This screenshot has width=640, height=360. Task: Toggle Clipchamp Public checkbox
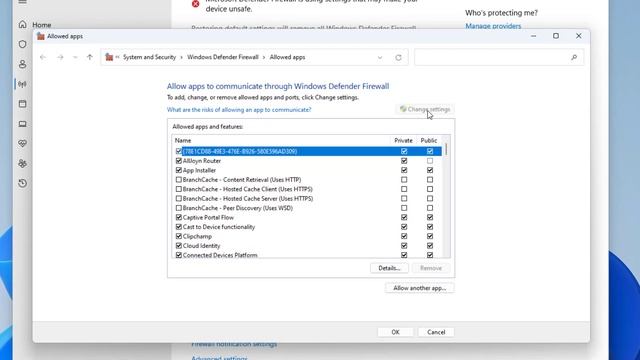tap(430, 236)
